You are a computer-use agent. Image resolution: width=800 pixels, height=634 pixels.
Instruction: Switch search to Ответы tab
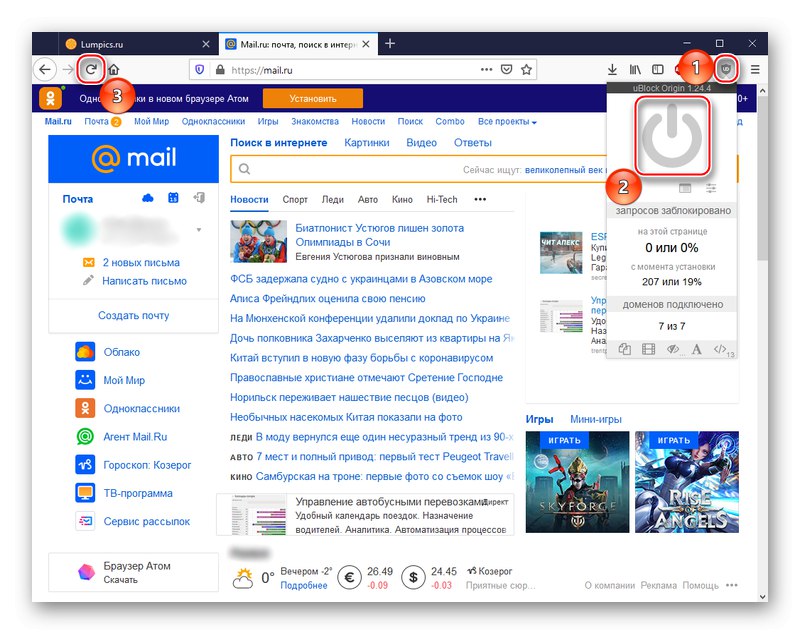[x=473, y=143]
